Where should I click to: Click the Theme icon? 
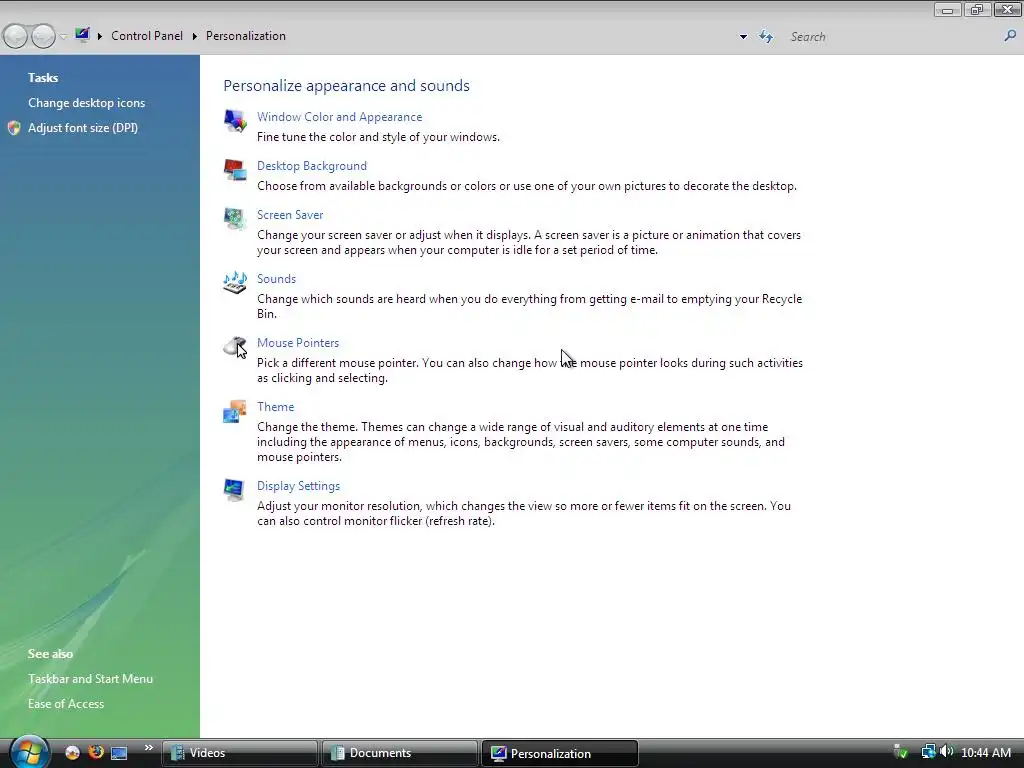coord(235,411)
